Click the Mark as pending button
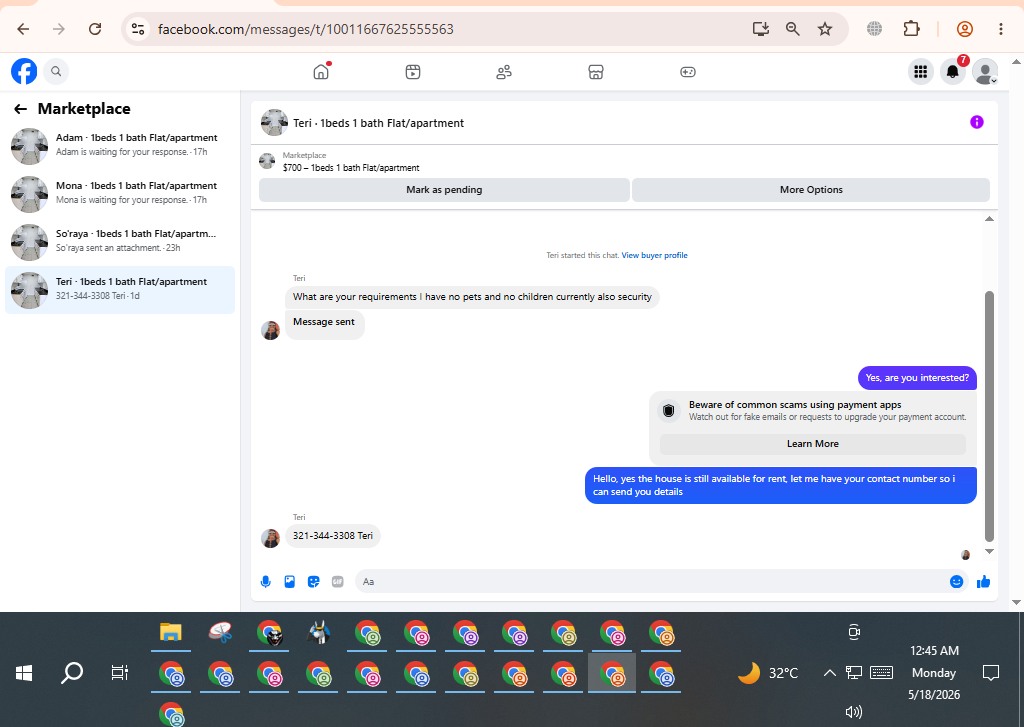Screen dimensions: 1024x727 pos(444,189)
